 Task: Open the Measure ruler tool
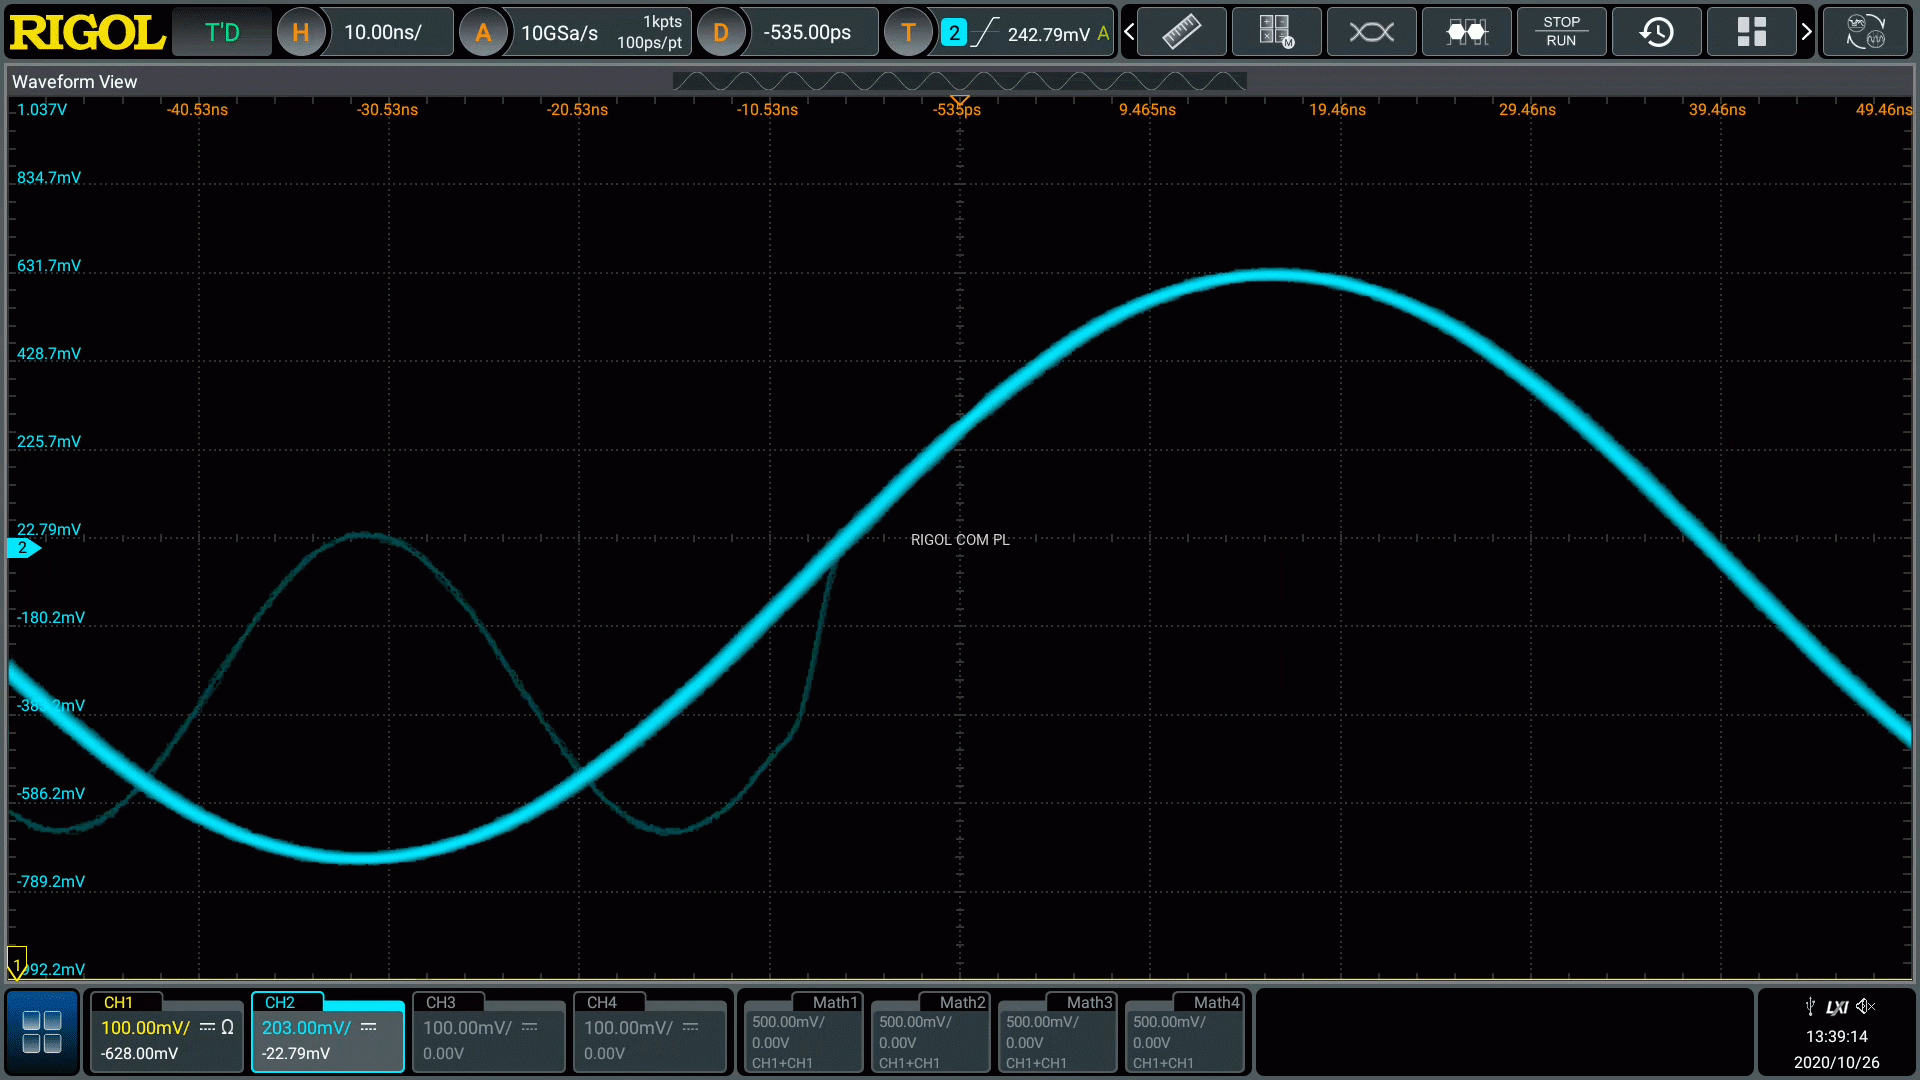click(x=1181, y=32)
